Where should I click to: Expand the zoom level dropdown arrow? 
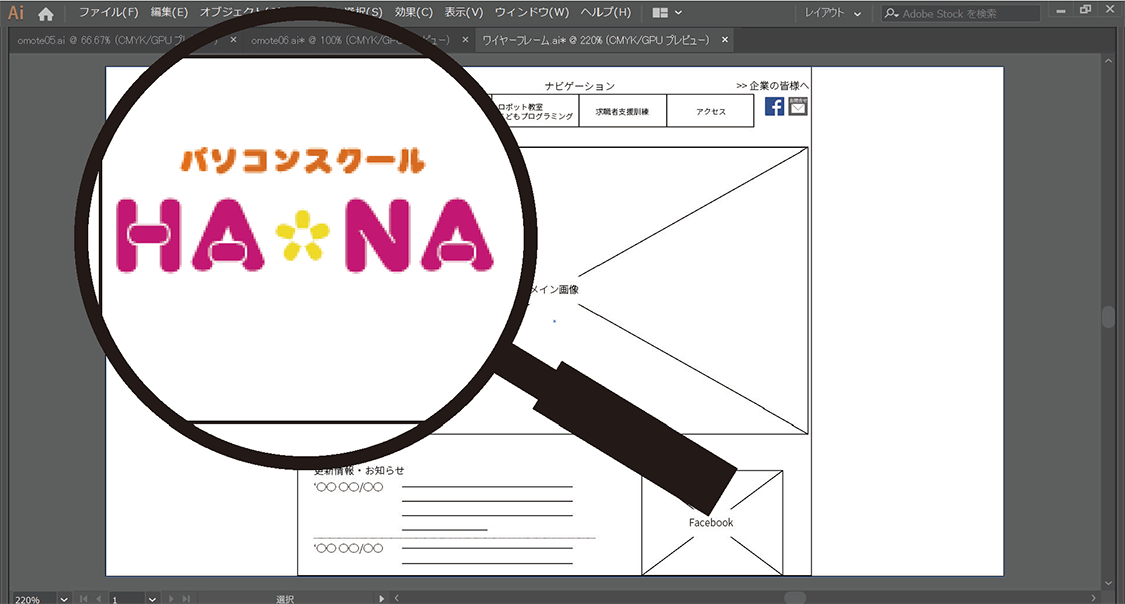point(64,598)
